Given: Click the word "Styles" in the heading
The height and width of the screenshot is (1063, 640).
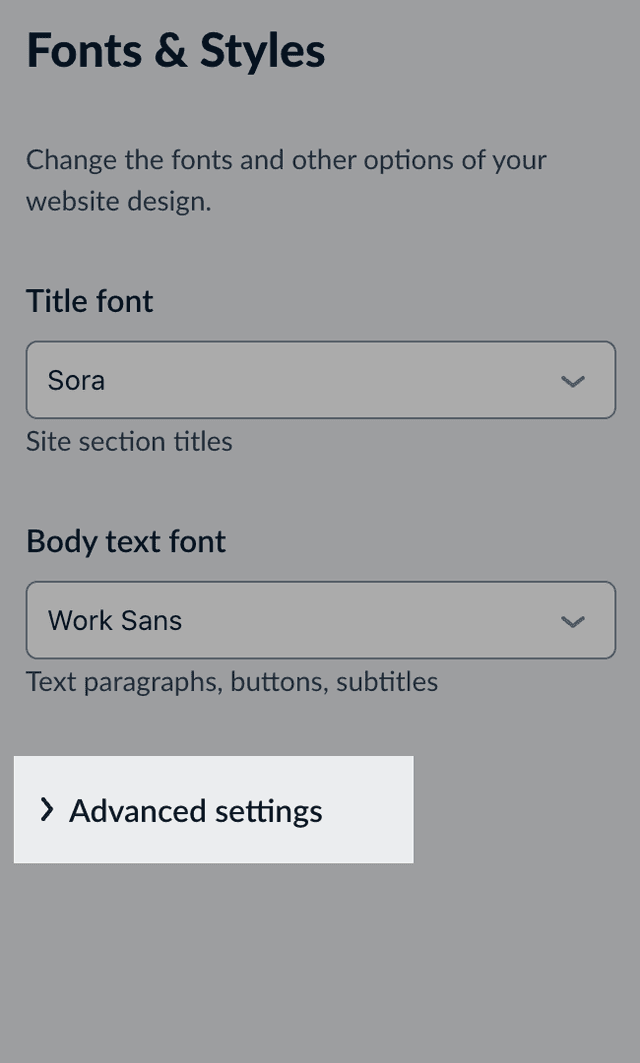Looking at the screenshot, I should pos(262,50).
